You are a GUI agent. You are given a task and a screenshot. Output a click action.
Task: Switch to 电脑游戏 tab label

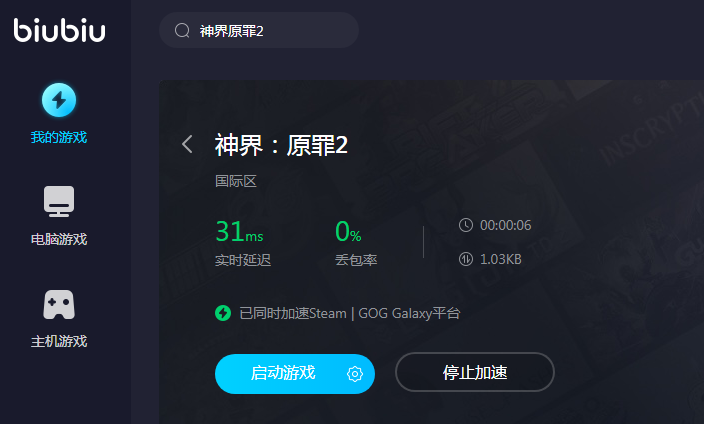59,239
